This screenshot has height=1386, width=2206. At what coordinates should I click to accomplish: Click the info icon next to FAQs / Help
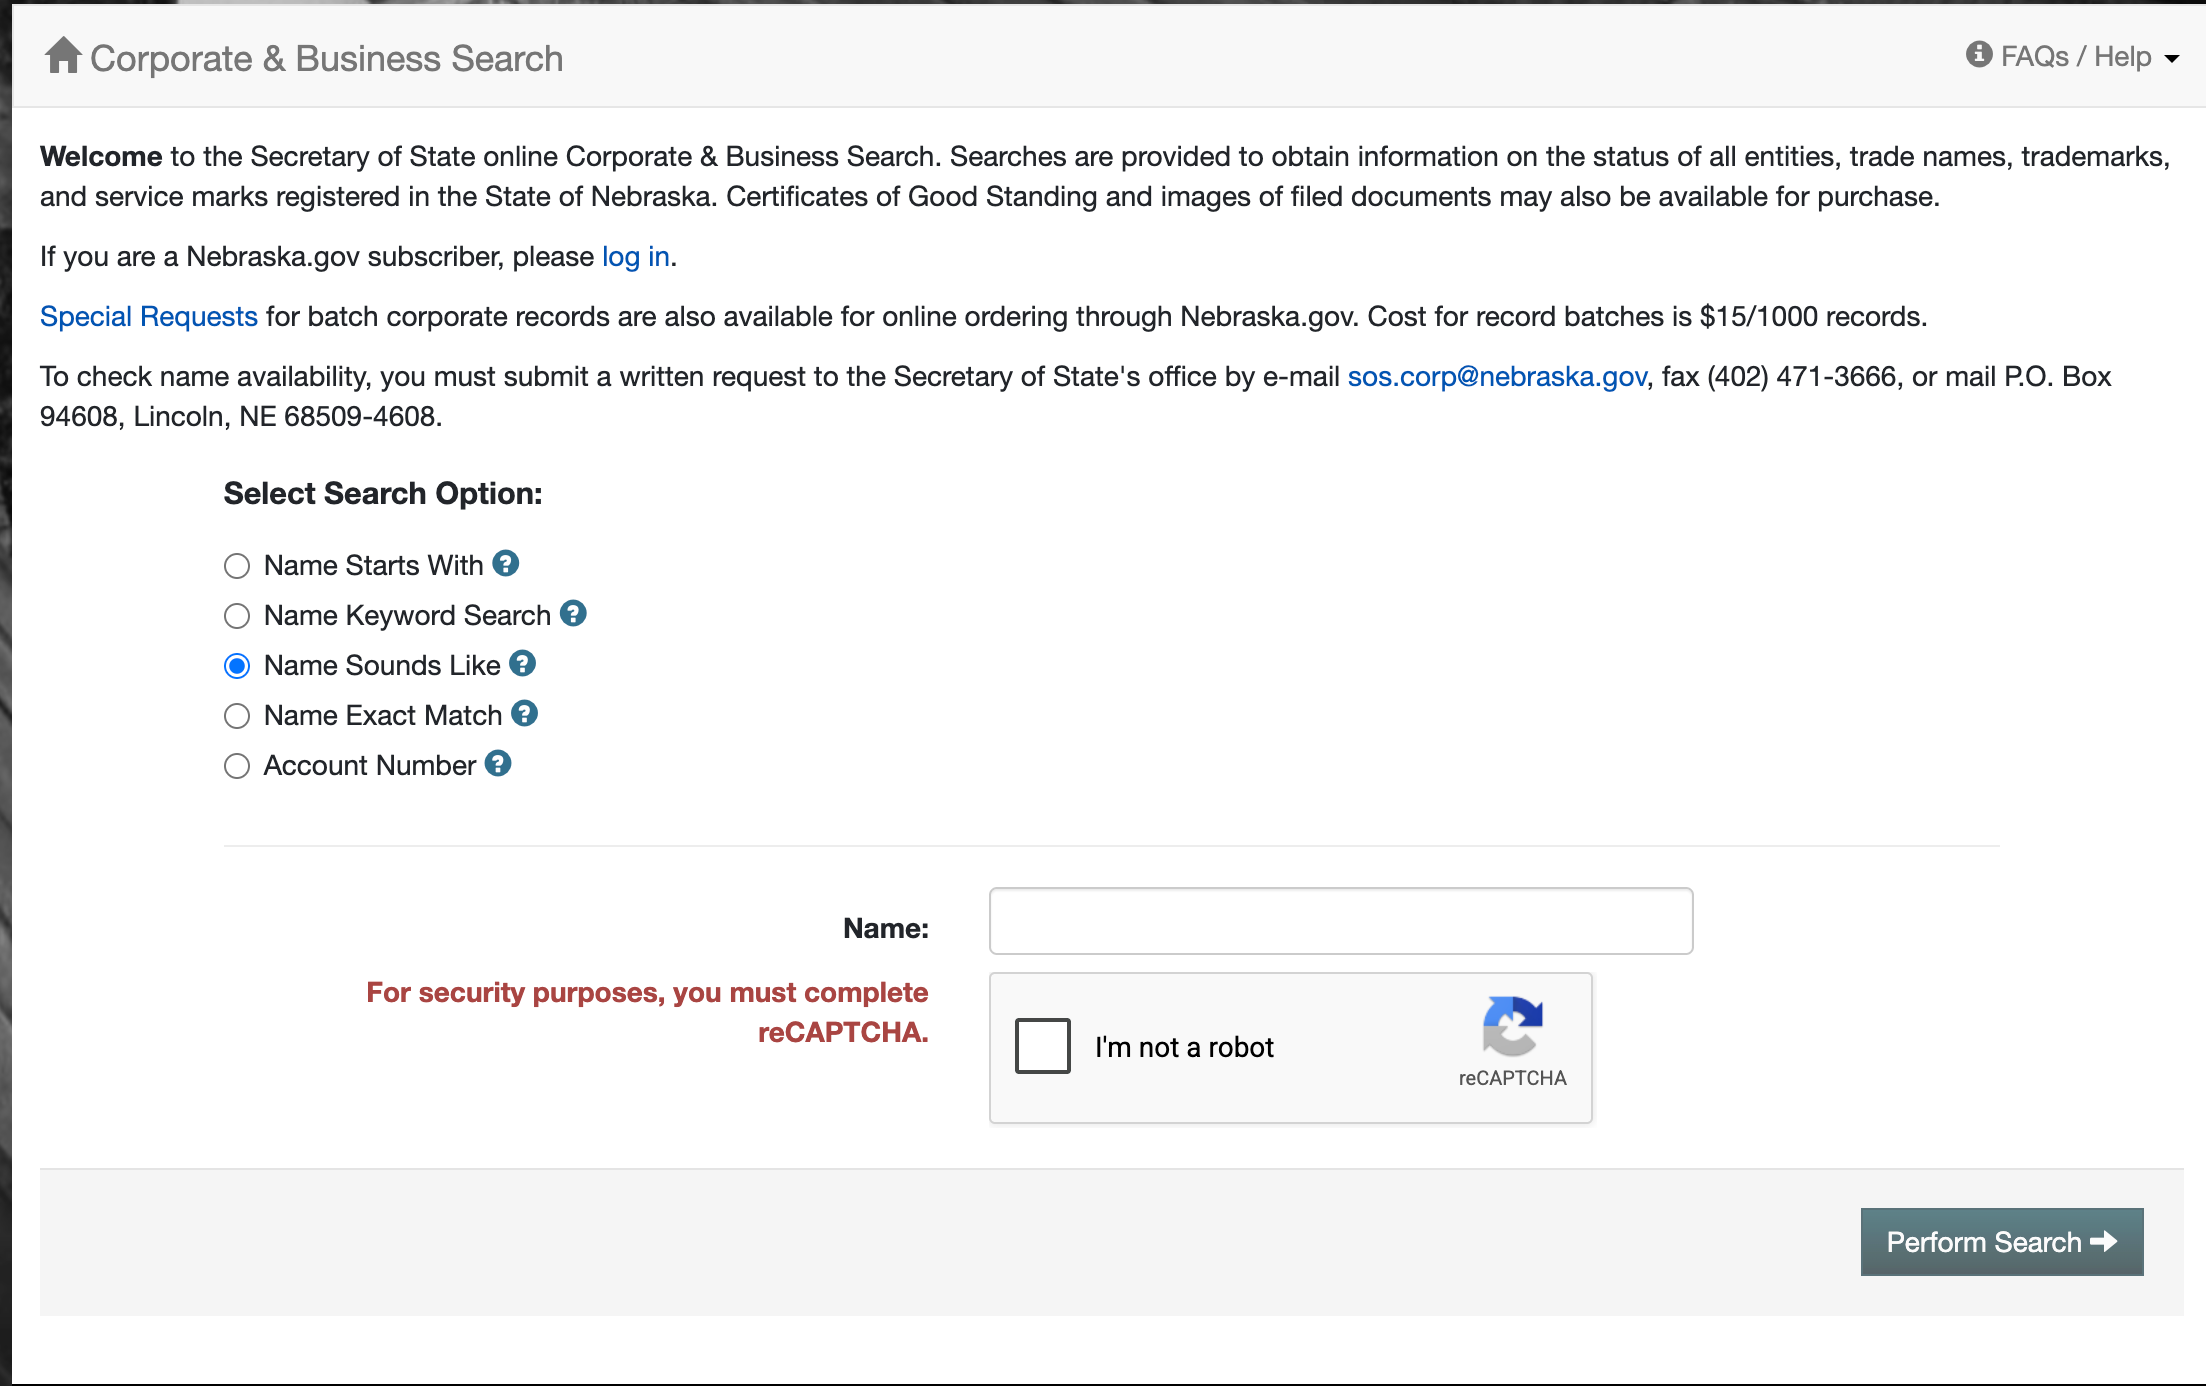pyautogui.click(x=1978, y=54)
